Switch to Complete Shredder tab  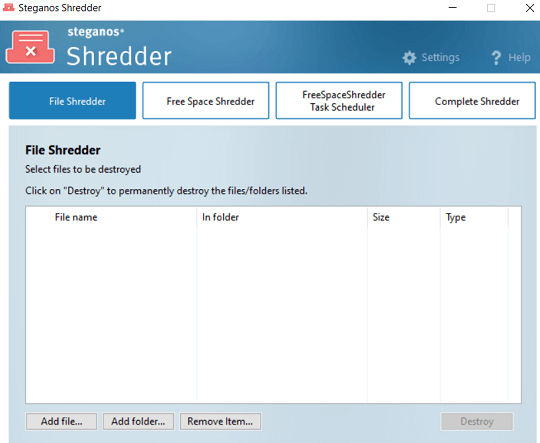[472, 101]
